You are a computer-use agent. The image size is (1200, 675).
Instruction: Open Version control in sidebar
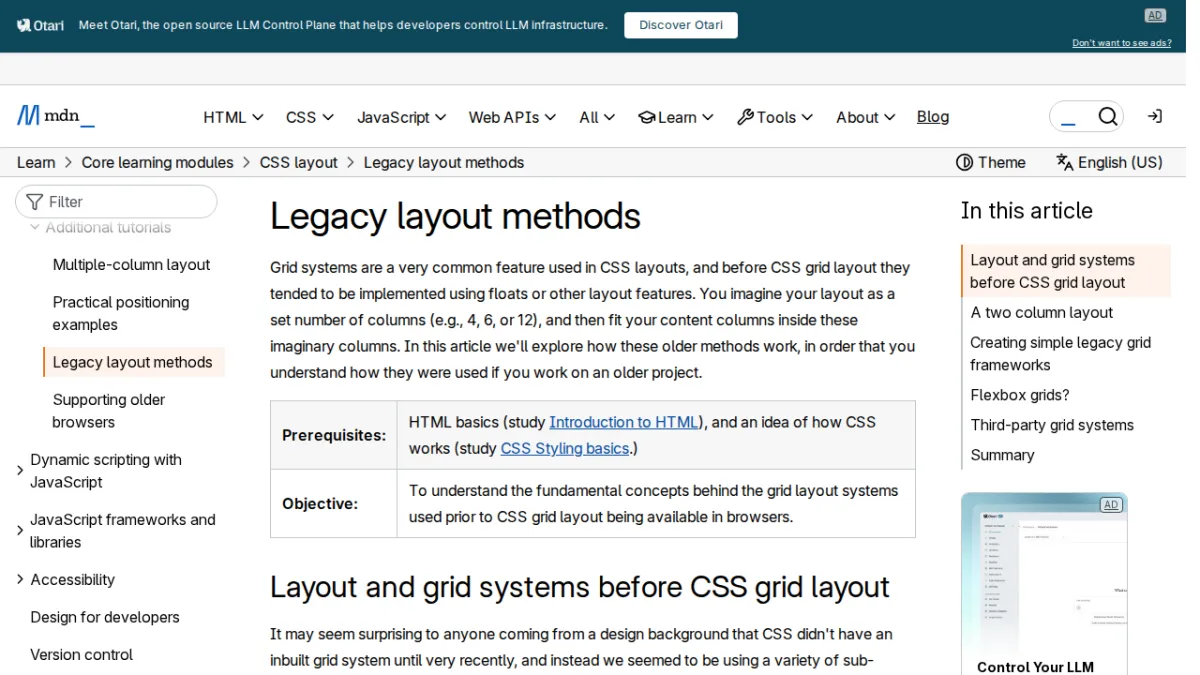click(81, 654)
